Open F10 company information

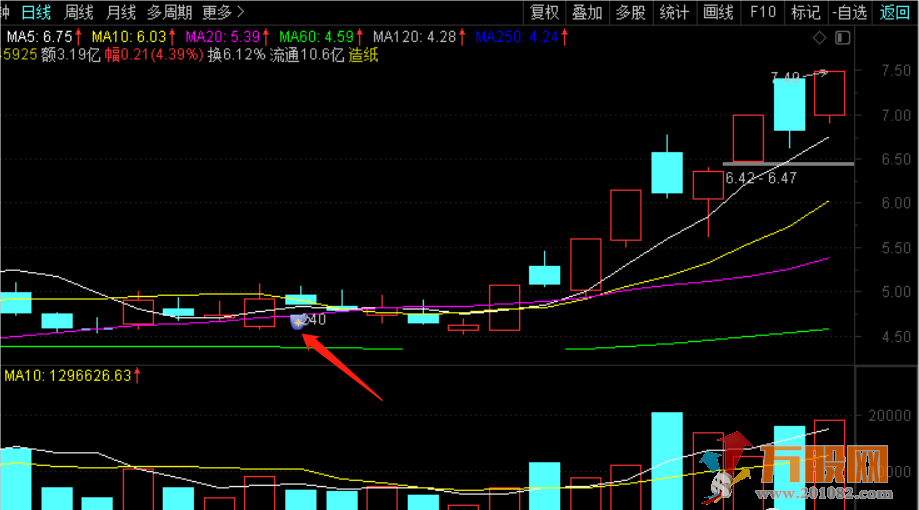tap(763, 12)
